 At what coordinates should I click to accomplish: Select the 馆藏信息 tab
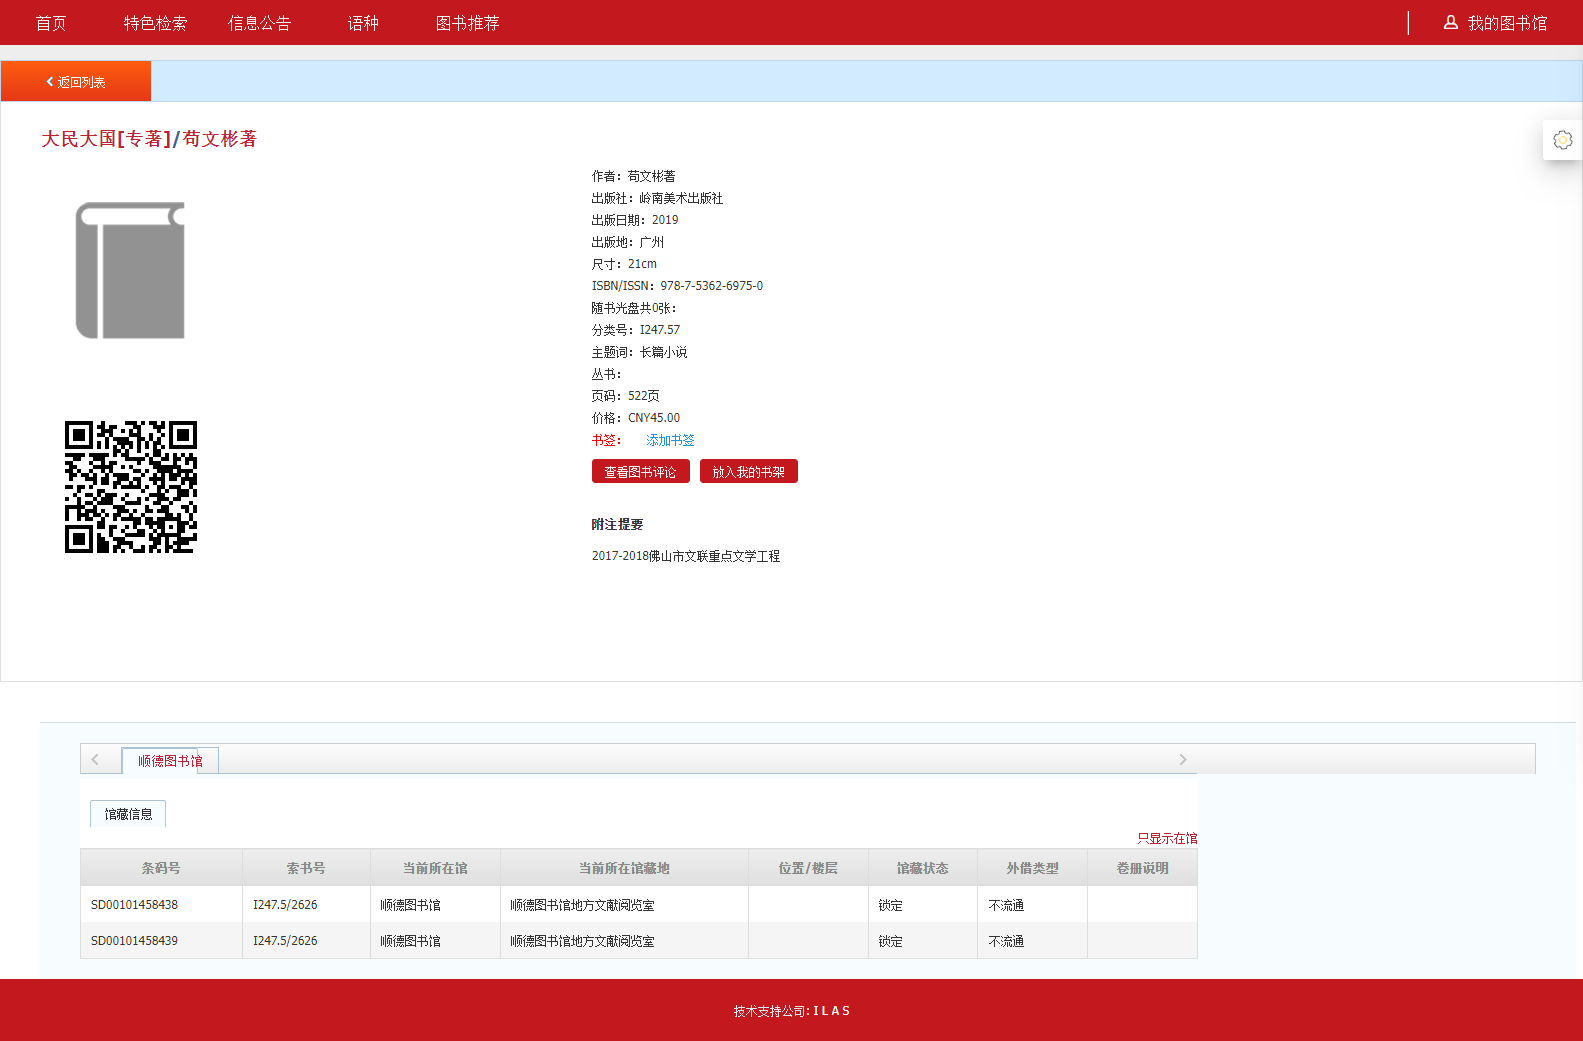click(x=128, y=814)
